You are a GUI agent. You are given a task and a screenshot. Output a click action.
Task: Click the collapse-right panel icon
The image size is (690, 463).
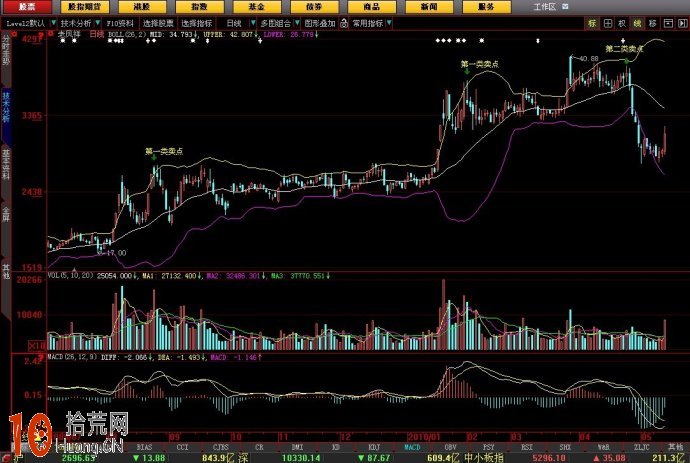tap(683, 23)
